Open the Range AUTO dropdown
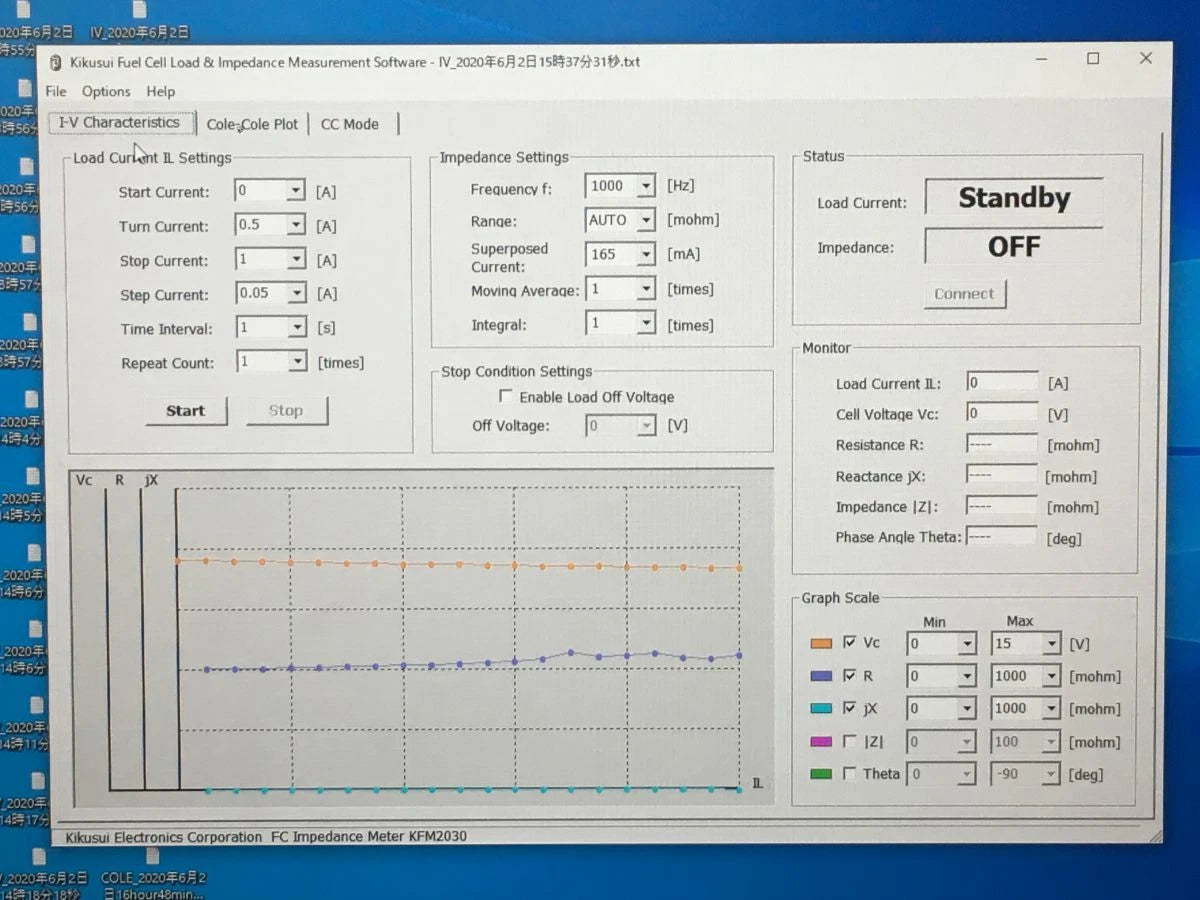 tap(645, 220)
